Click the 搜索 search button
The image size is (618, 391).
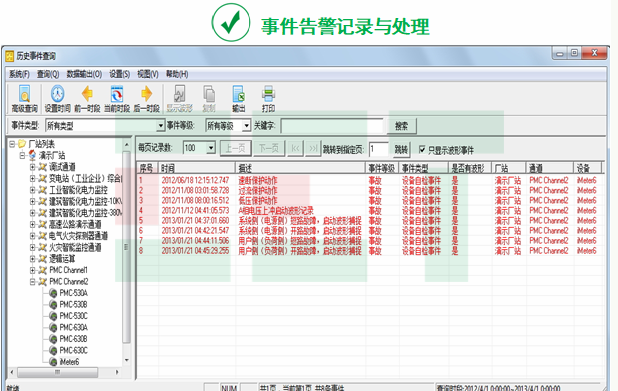pos(401,126)
